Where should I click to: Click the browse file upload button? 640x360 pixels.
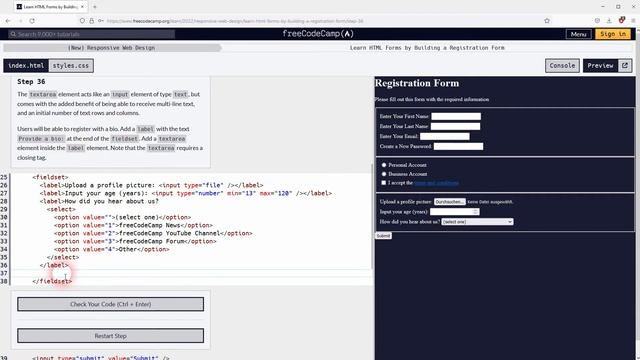(449, 202)
